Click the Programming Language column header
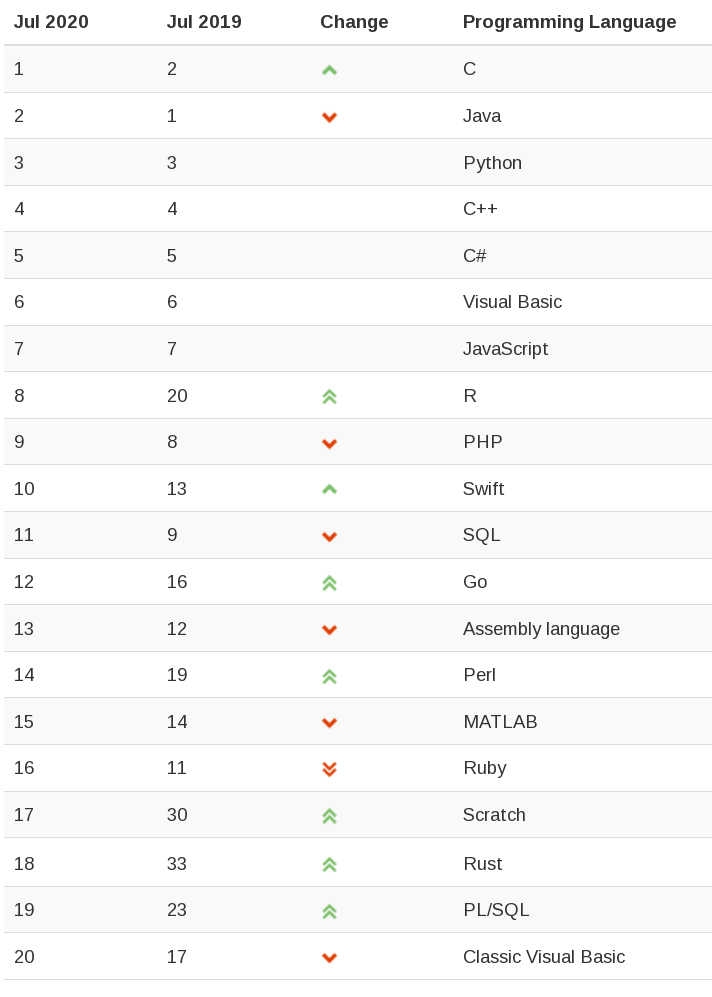 coord(569,22)
